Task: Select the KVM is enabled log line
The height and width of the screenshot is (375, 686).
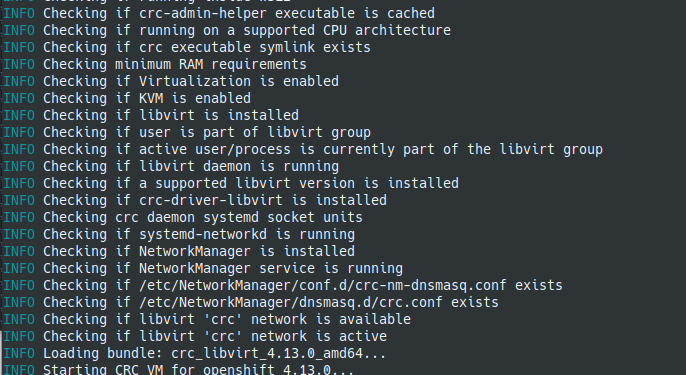Action: click(127, 98)
